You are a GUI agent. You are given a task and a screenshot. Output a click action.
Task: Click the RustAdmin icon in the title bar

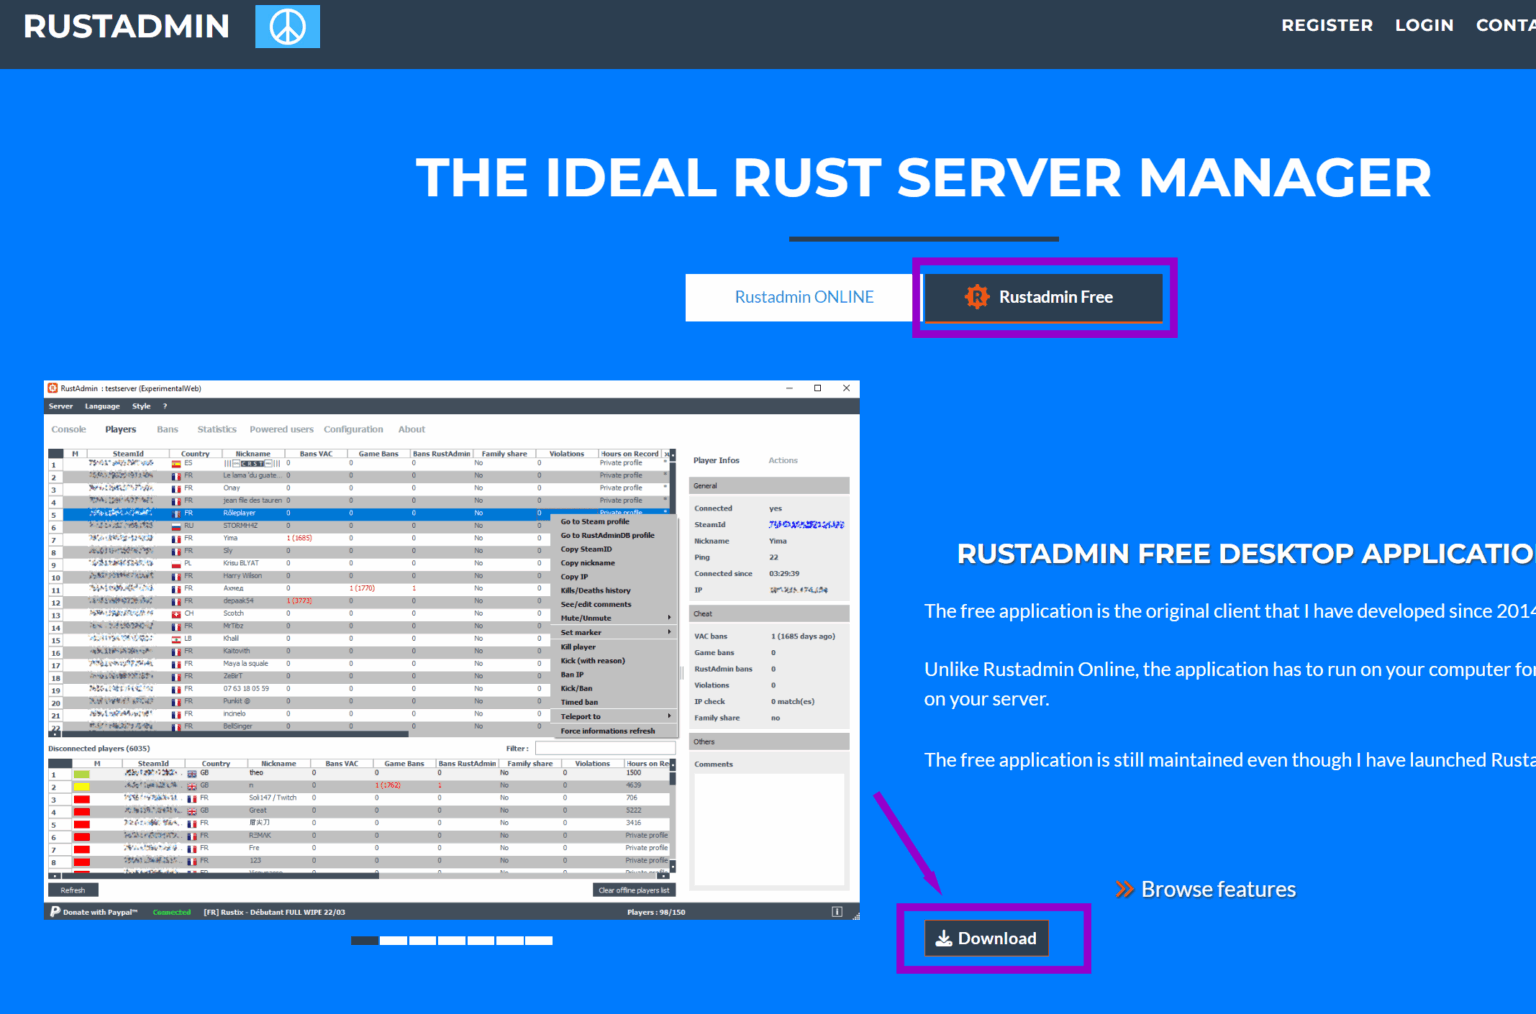53,387
